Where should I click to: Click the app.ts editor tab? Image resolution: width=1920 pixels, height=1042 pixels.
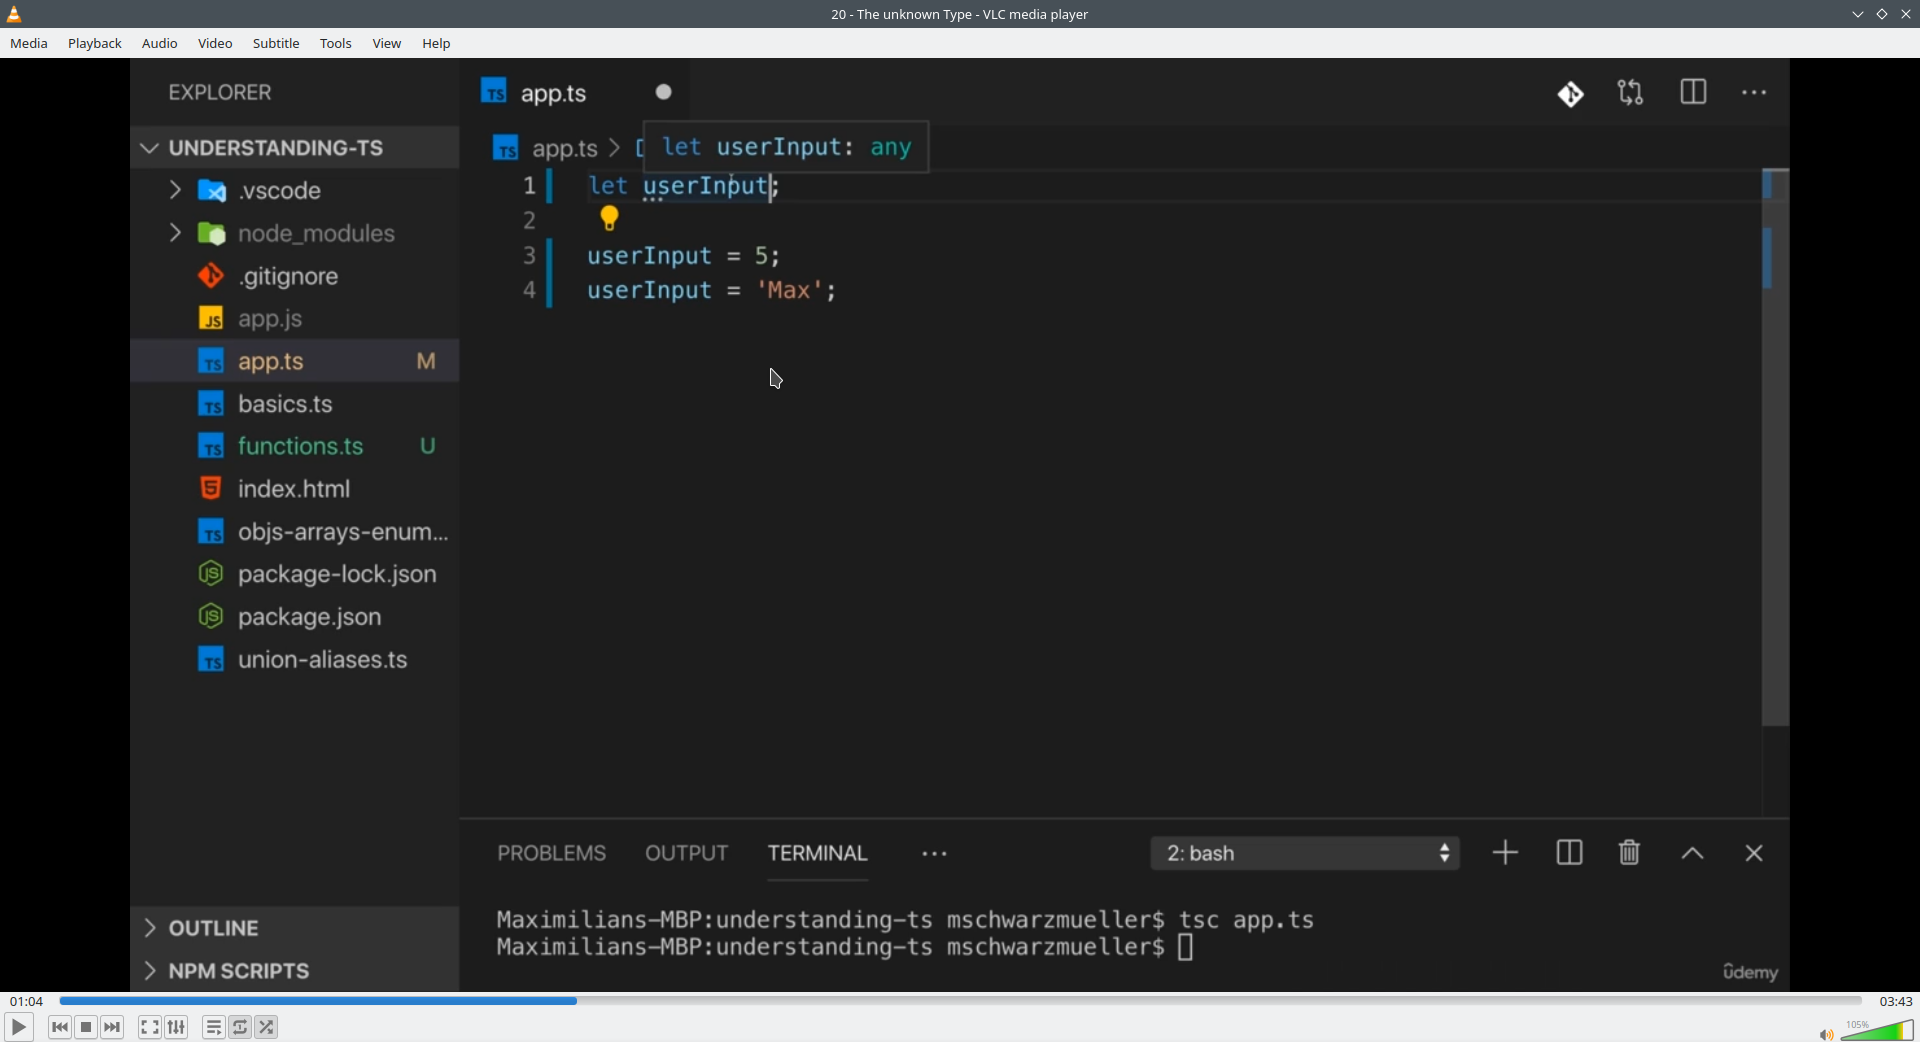574,92
